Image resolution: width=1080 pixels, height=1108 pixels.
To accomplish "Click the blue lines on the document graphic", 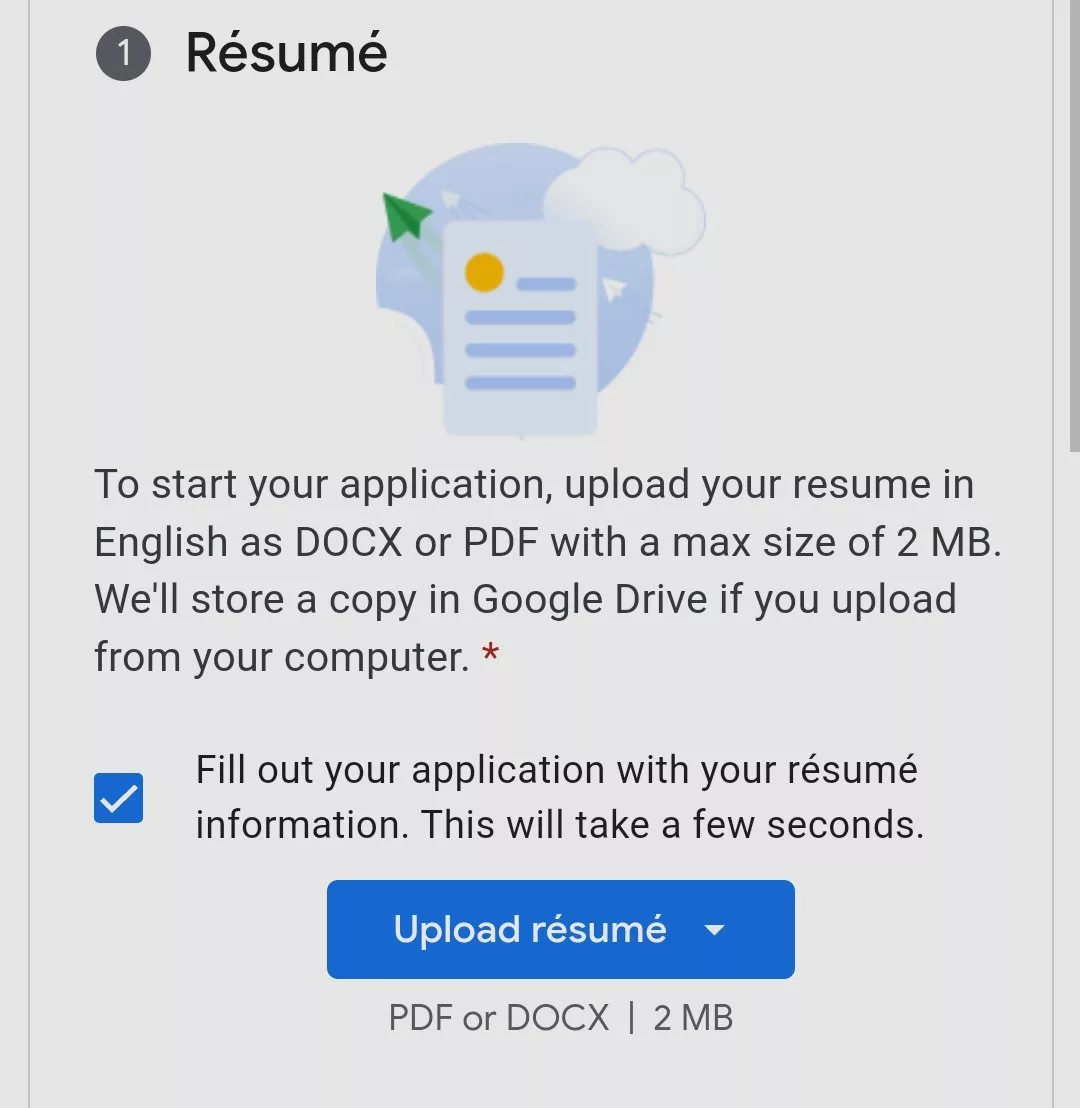I will [520, 350].
